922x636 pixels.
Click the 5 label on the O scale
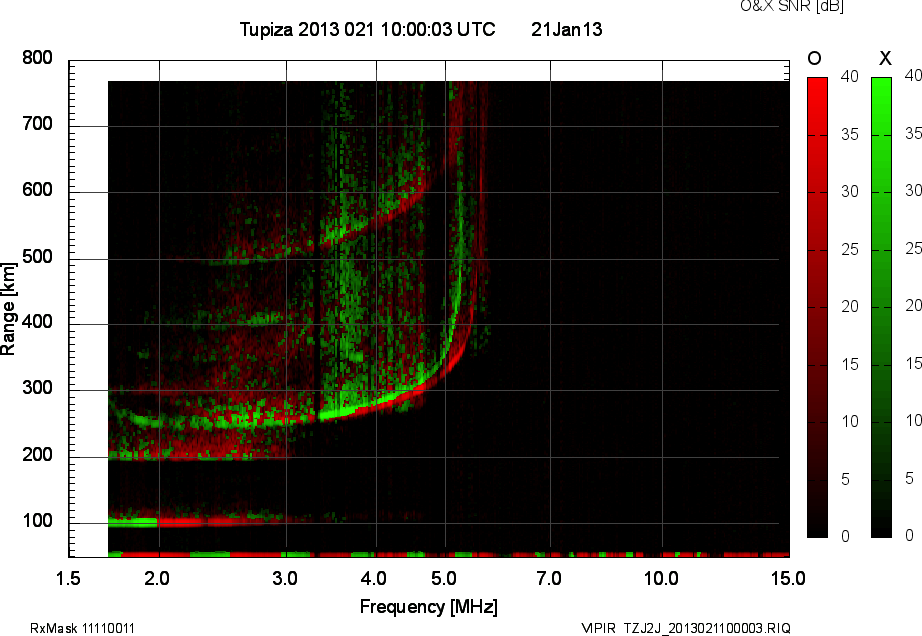click(846, 480)
